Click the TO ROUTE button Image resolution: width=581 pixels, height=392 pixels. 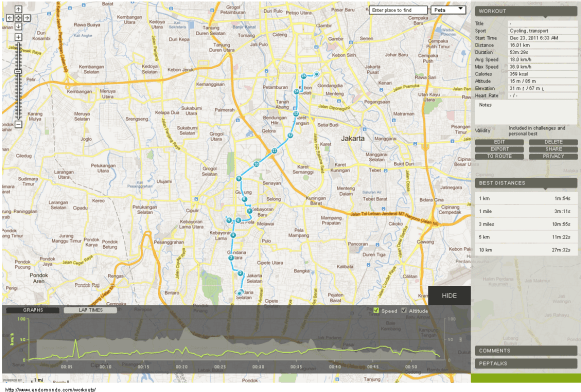(x=499, y=156)
